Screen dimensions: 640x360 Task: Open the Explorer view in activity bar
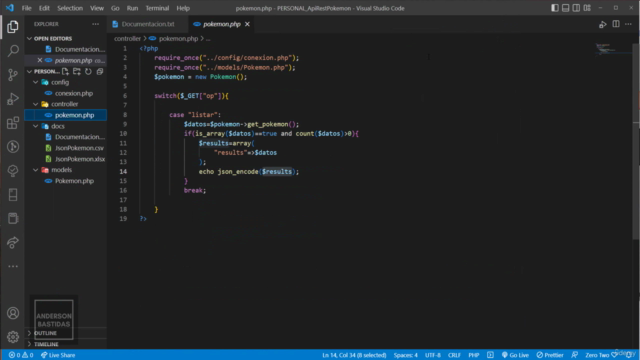tap(13, 27)
